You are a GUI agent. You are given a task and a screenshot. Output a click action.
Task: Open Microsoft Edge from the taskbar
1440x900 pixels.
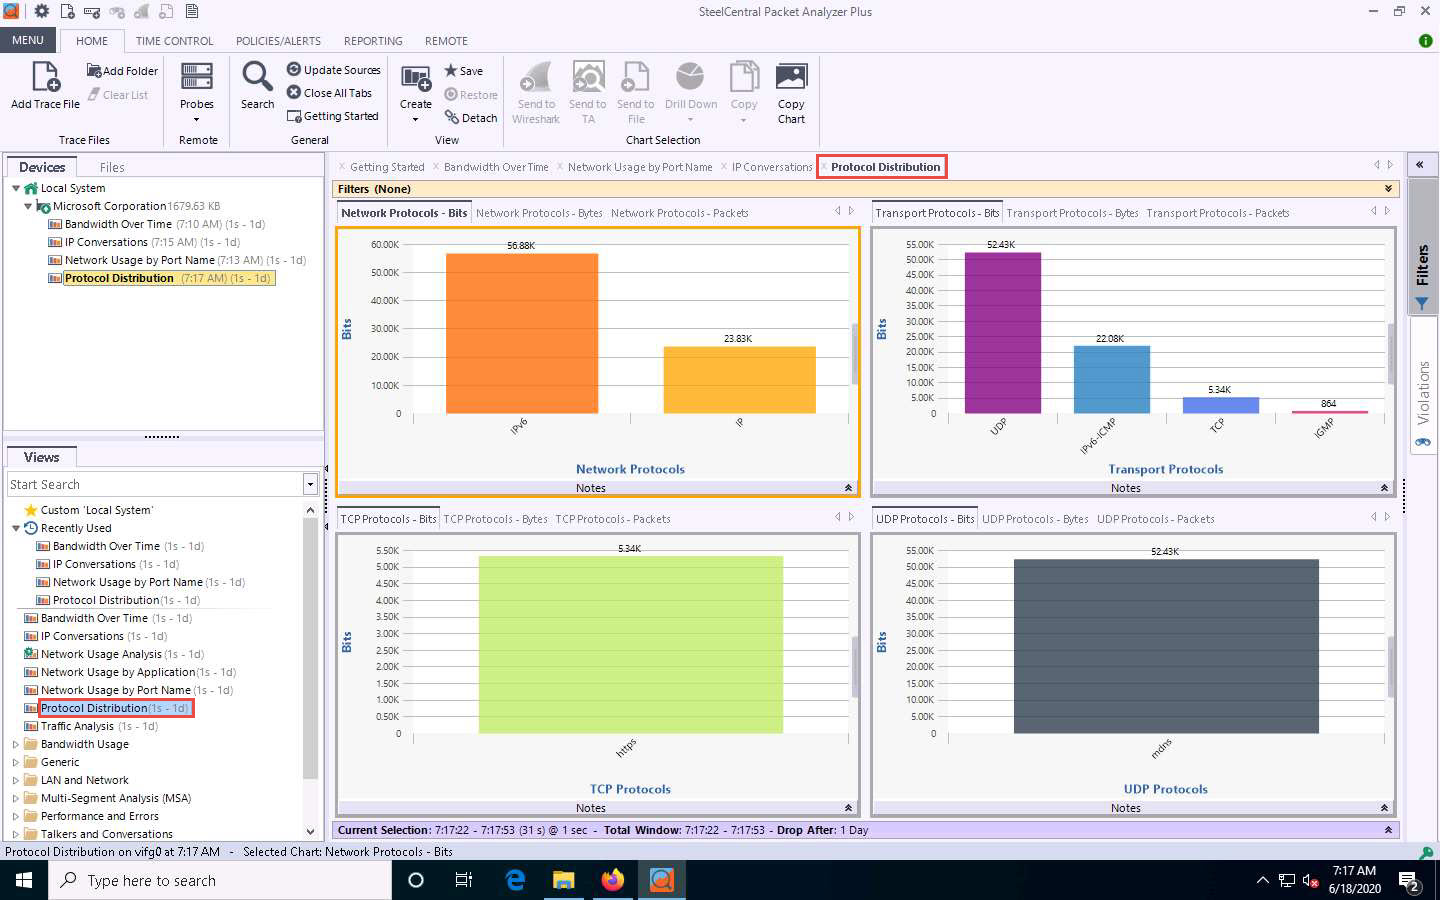point(515,880)
